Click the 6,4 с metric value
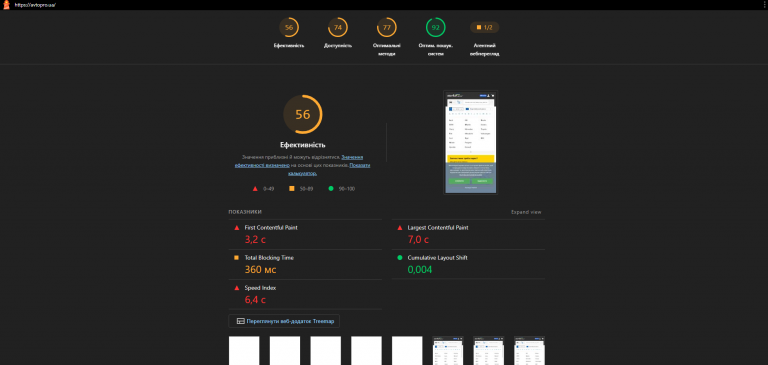 255,300
